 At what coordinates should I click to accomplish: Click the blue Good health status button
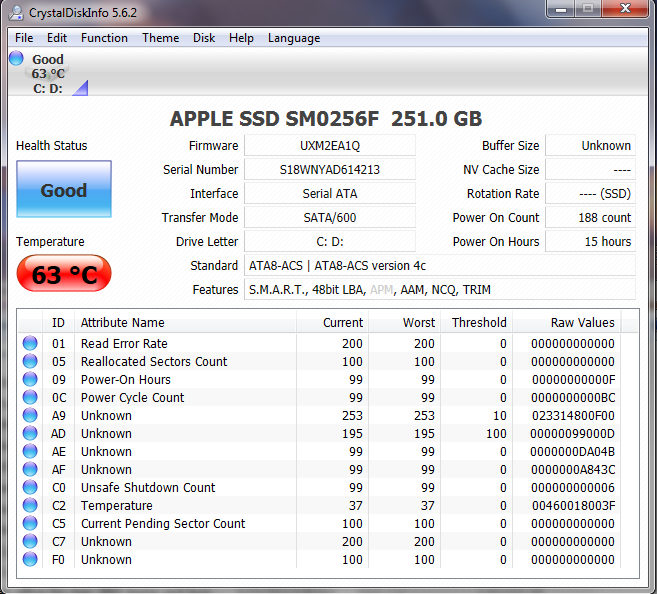pyautogui.click(x=63, y=190)
